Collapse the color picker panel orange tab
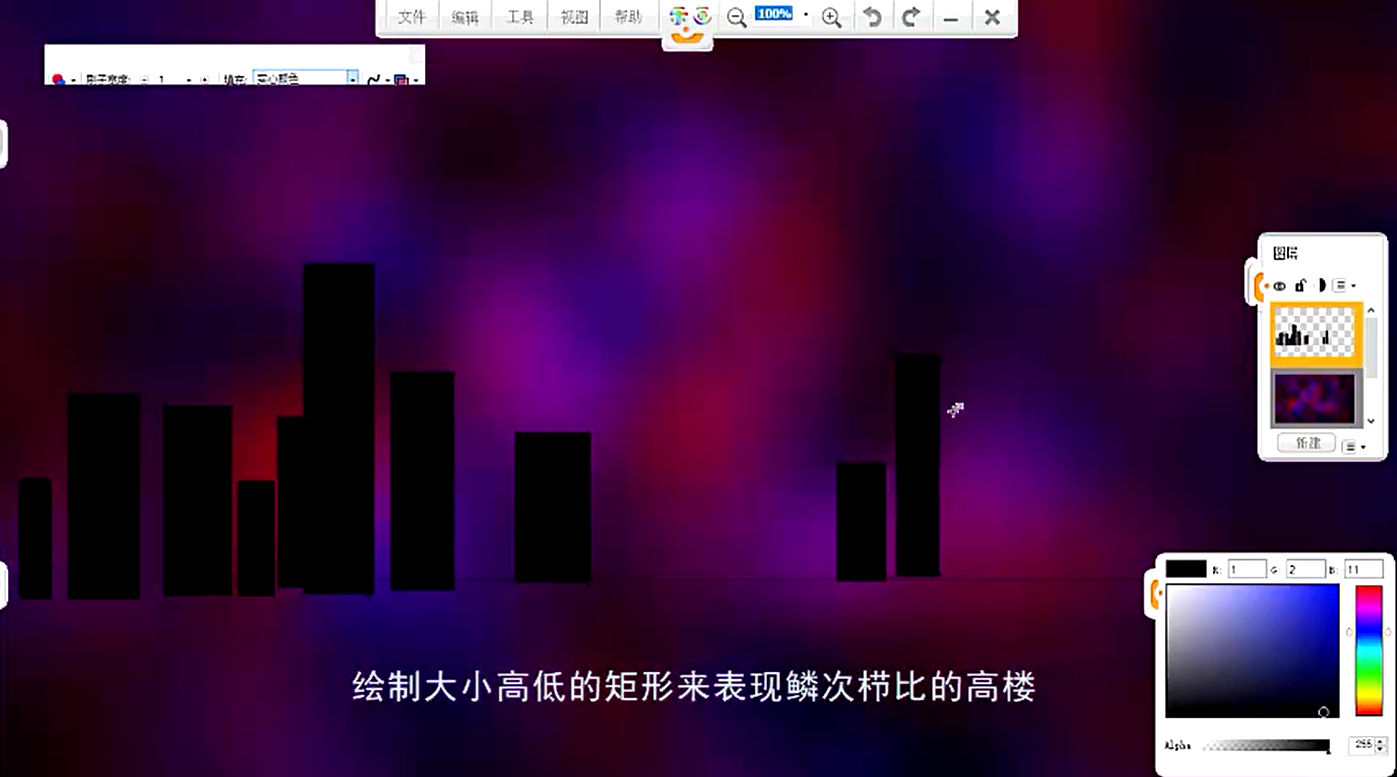Screen dimensions: 1397x777 click(1153, 596)
